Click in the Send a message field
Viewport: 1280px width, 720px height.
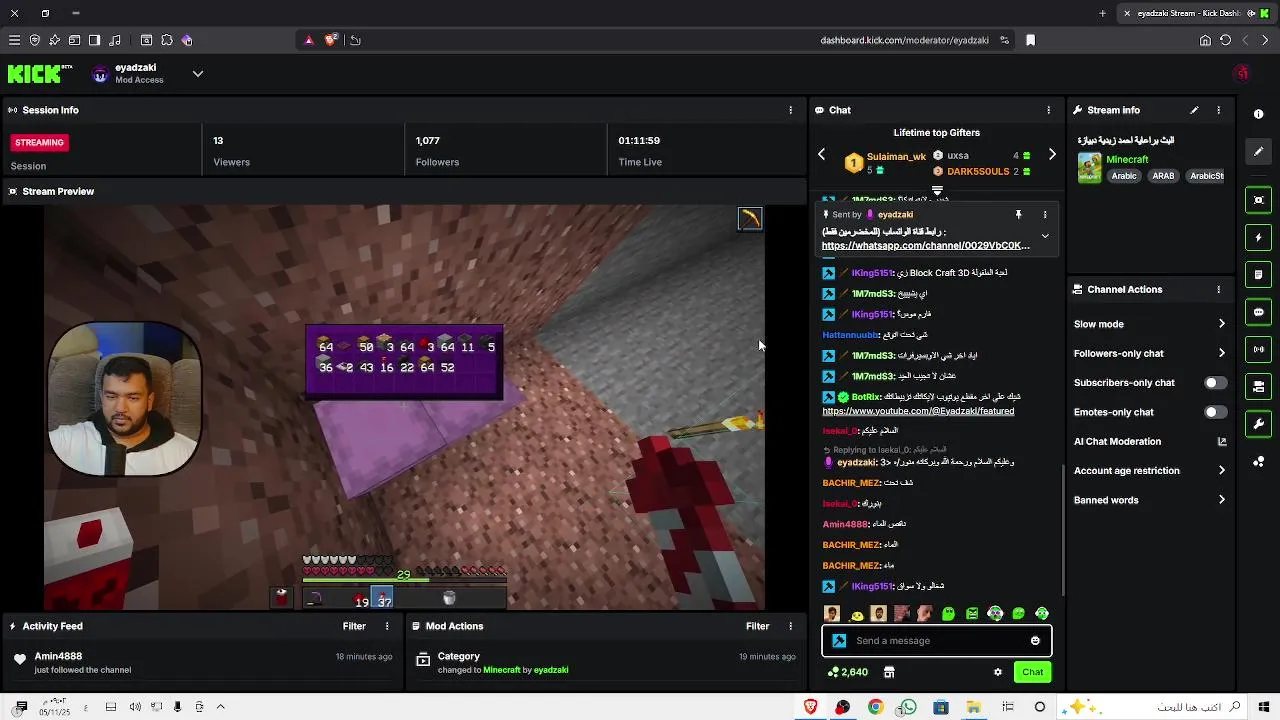coord(936,641)
